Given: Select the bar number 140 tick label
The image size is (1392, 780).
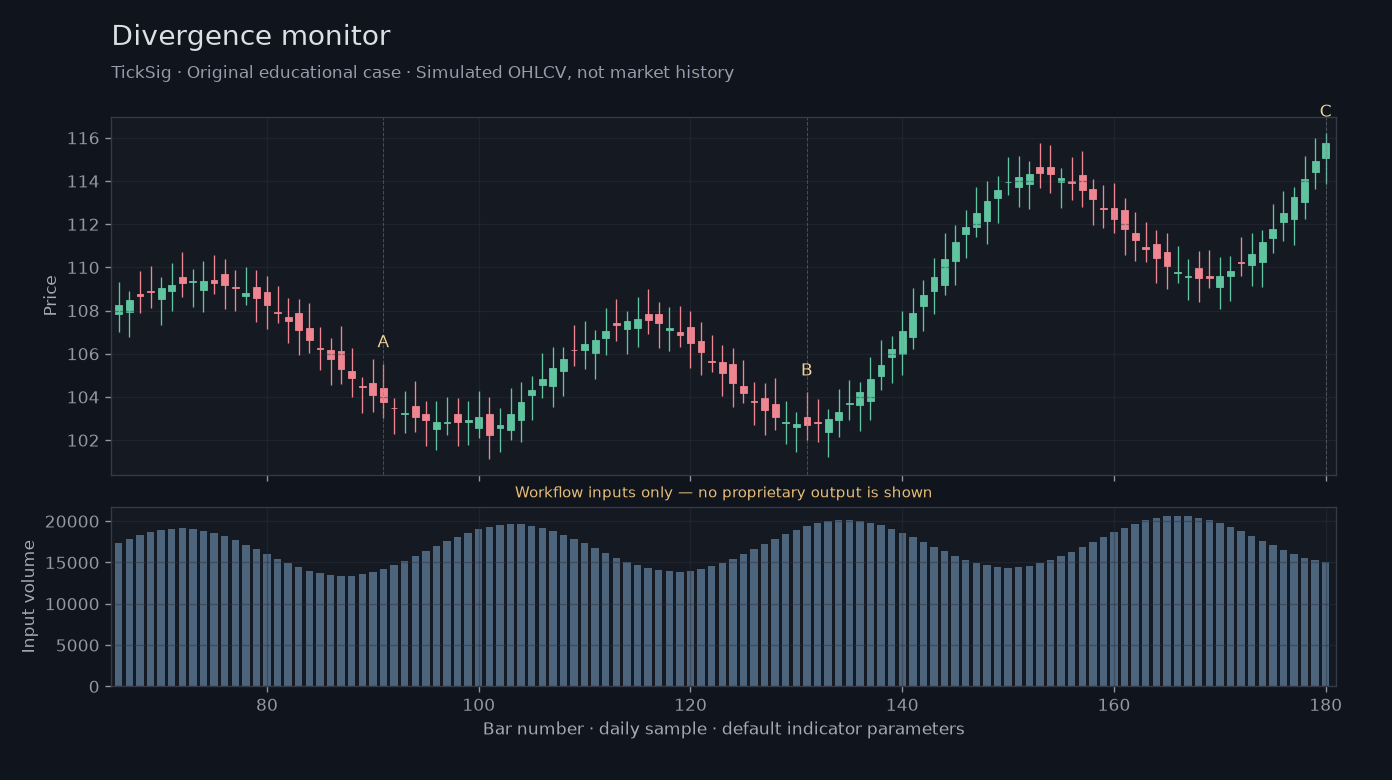Looking at the screenshot, I should point(902,703).
